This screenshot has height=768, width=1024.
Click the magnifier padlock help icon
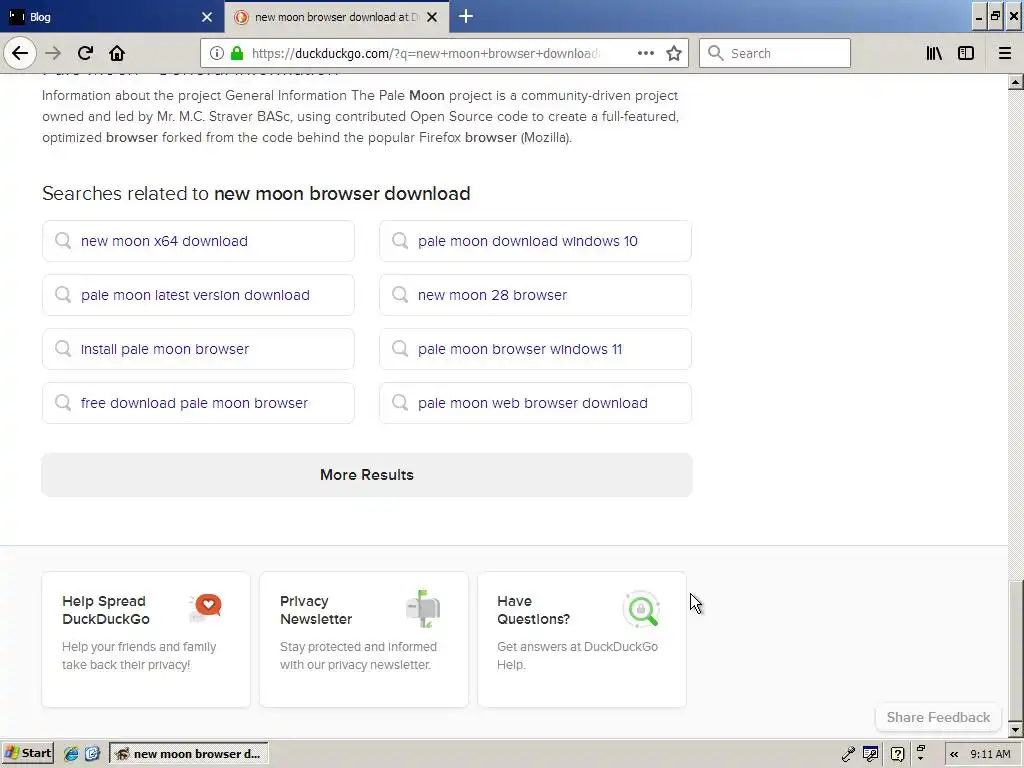coord(642,609)
